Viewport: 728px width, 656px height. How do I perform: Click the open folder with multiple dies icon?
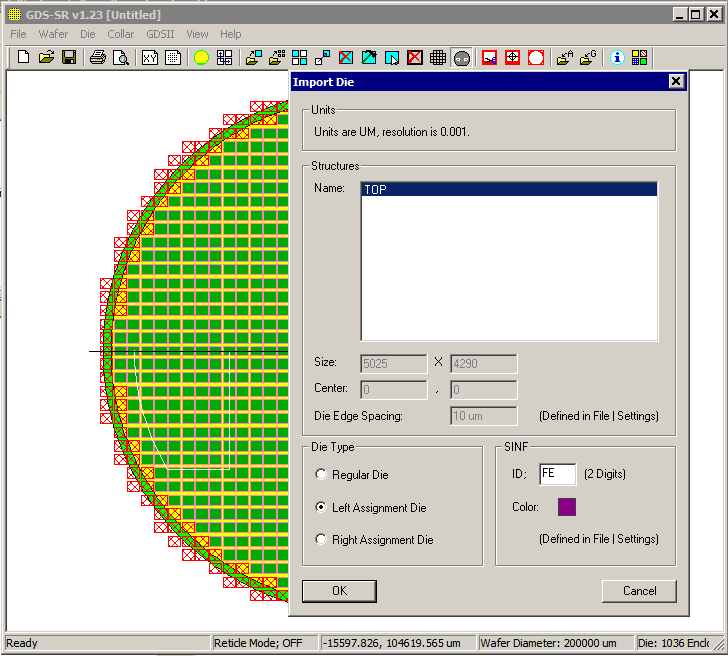pos(277,58)
